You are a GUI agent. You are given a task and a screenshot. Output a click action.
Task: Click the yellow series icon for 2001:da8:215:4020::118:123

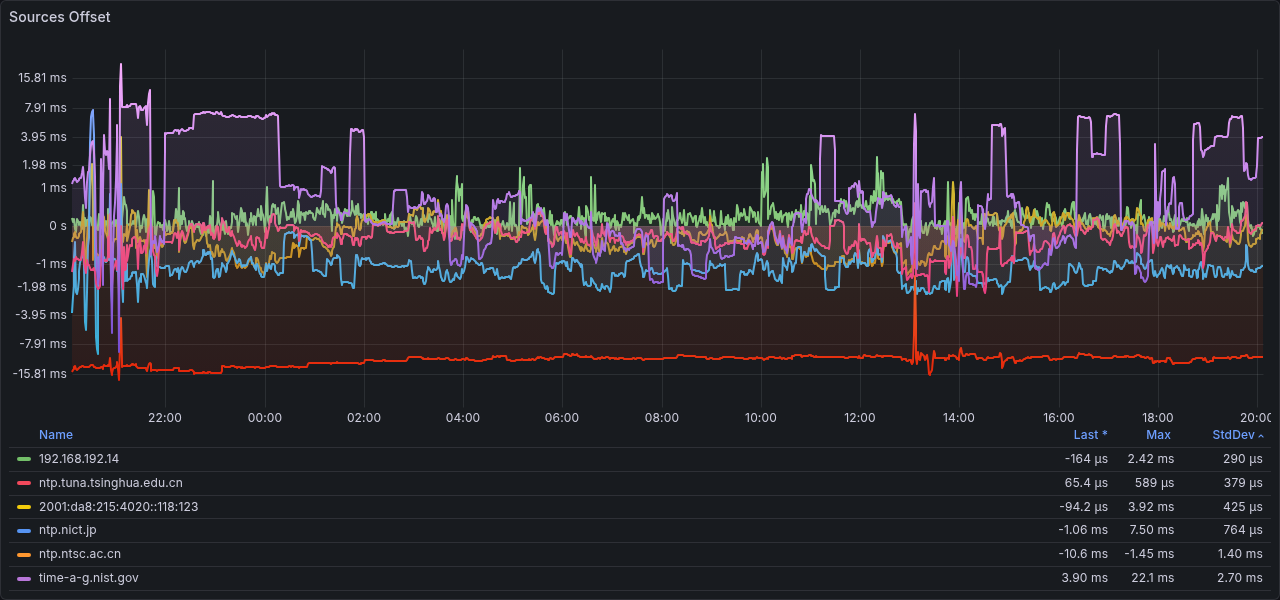coord(25,507)
